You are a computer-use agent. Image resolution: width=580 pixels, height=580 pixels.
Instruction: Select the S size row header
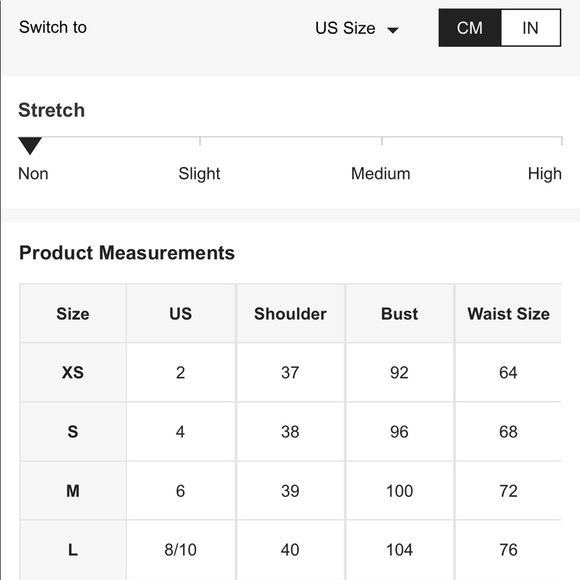(73, 431)
